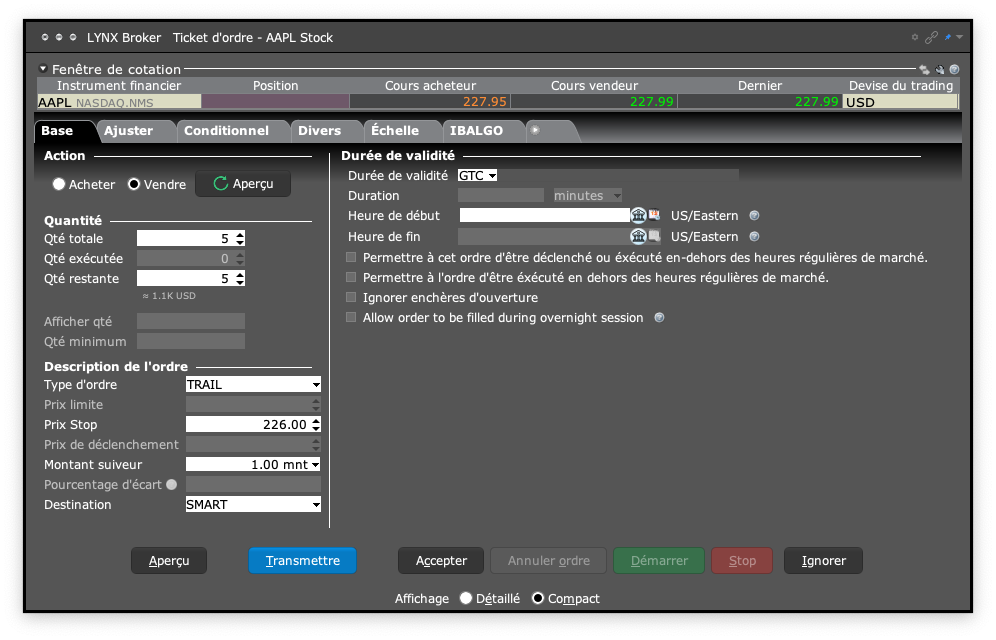Click the round icon on the extra tab
This screenshot has width=996, height=640.
(535, 130)
